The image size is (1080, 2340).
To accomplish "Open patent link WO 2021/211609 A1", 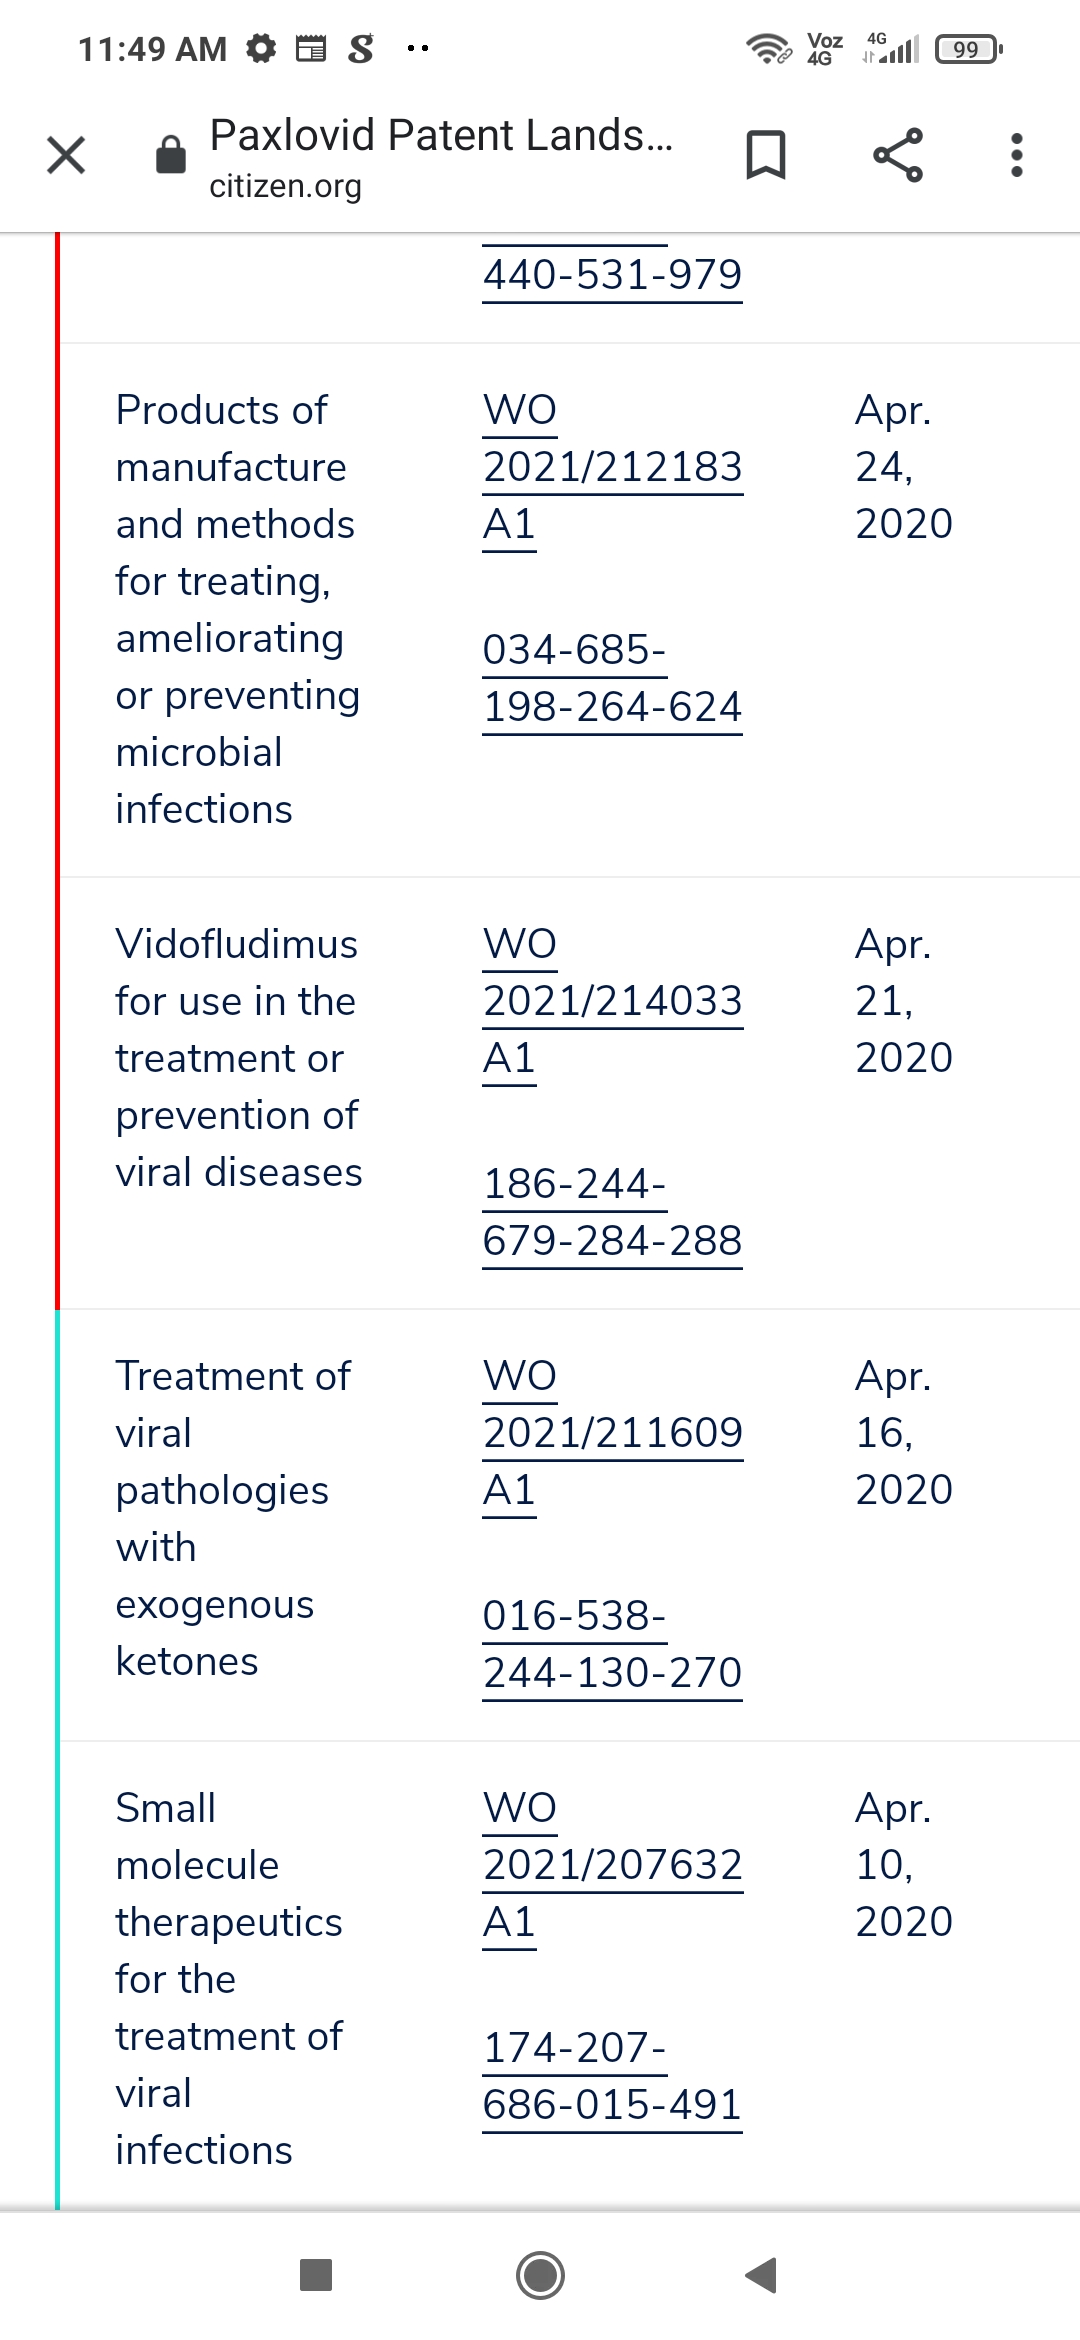I will point(612,1433).
